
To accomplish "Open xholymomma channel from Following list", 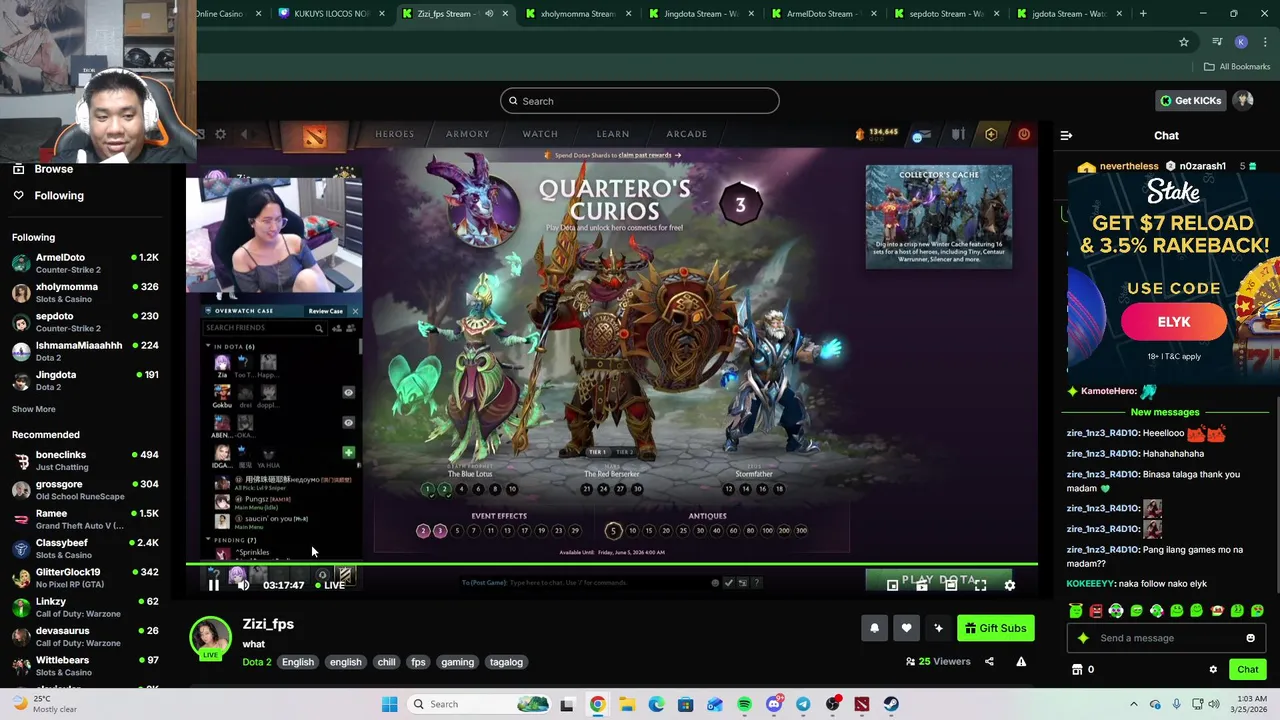I will coord(86,292).
